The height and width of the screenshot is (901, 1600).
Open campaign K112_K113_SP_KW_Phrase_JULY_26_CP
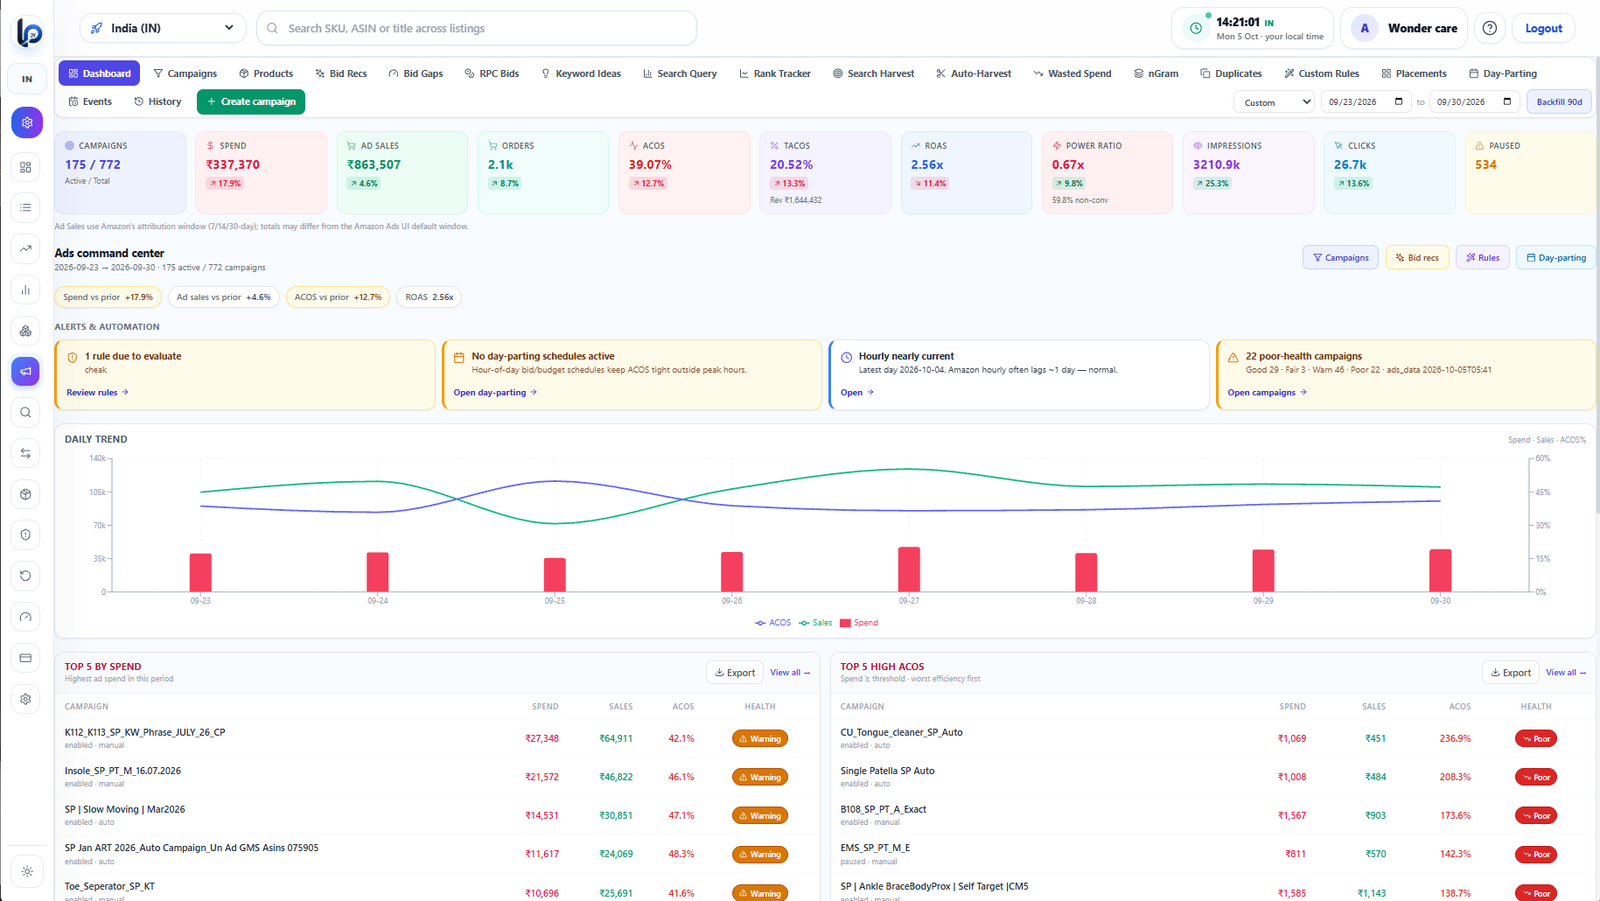click(x=145, y=732)
